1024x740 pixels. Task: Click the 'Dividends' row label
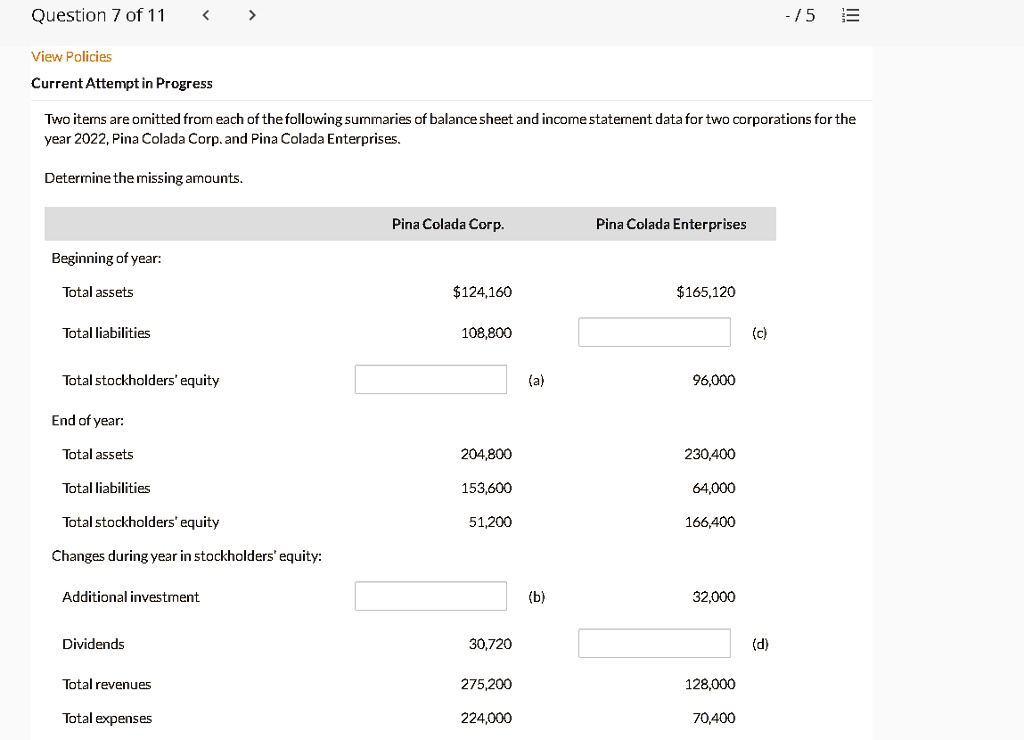click(x=93, y=644)
